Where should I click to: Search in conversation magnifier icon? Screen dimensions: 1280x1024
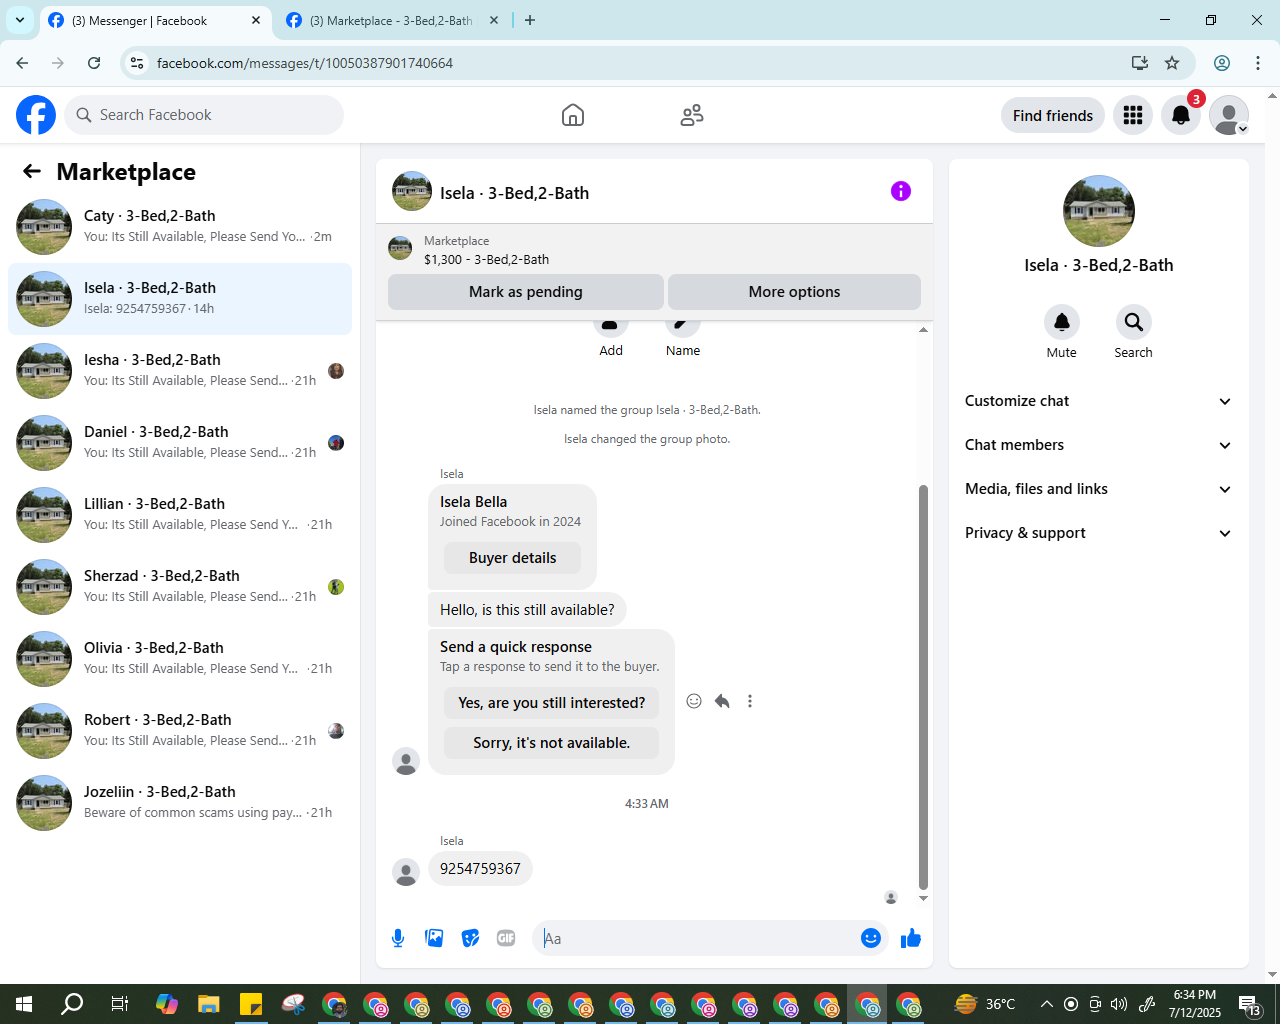tap(1133, 322)
